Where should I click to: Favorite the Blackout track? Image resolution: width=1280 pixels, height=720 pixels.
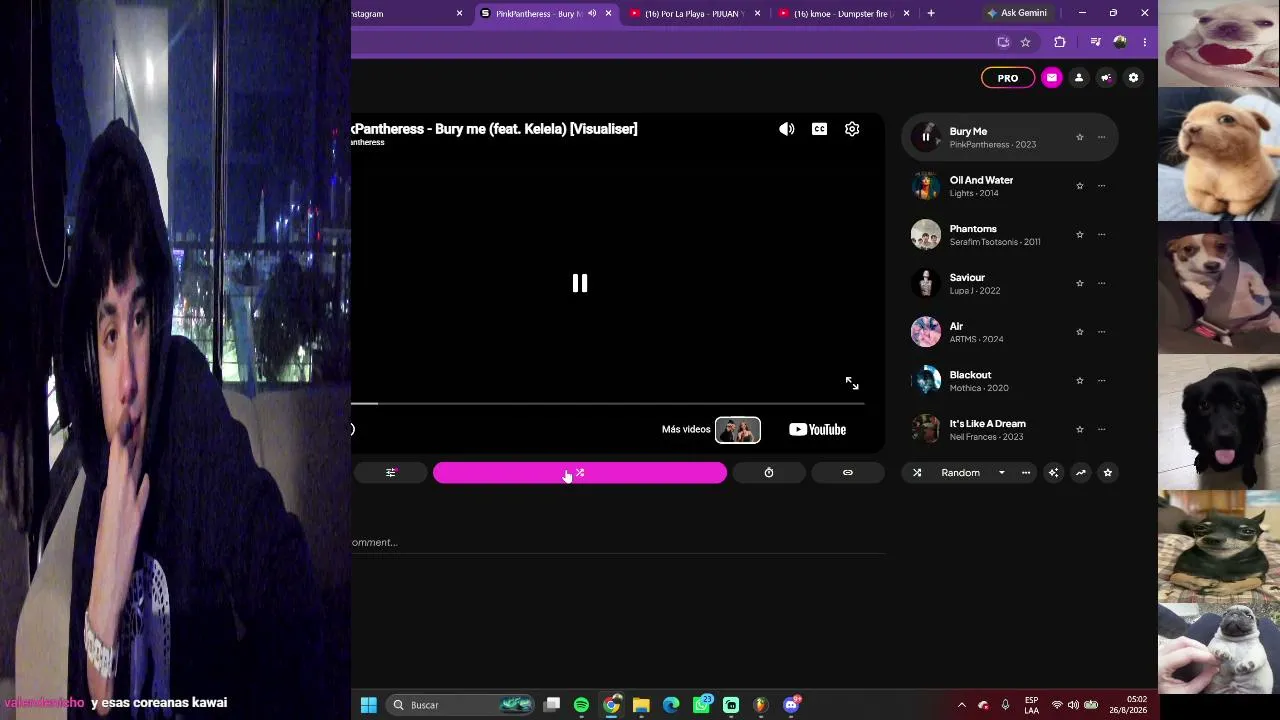pyautogui.click(x=1079, y=381)
